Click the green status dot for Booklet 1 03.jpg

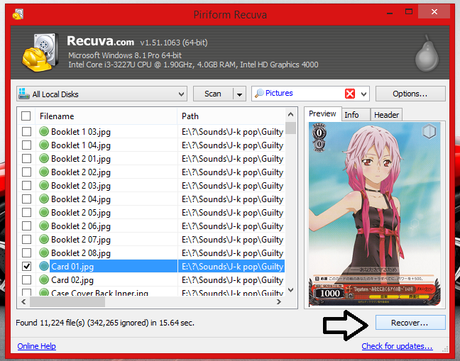tap(44, 131)
